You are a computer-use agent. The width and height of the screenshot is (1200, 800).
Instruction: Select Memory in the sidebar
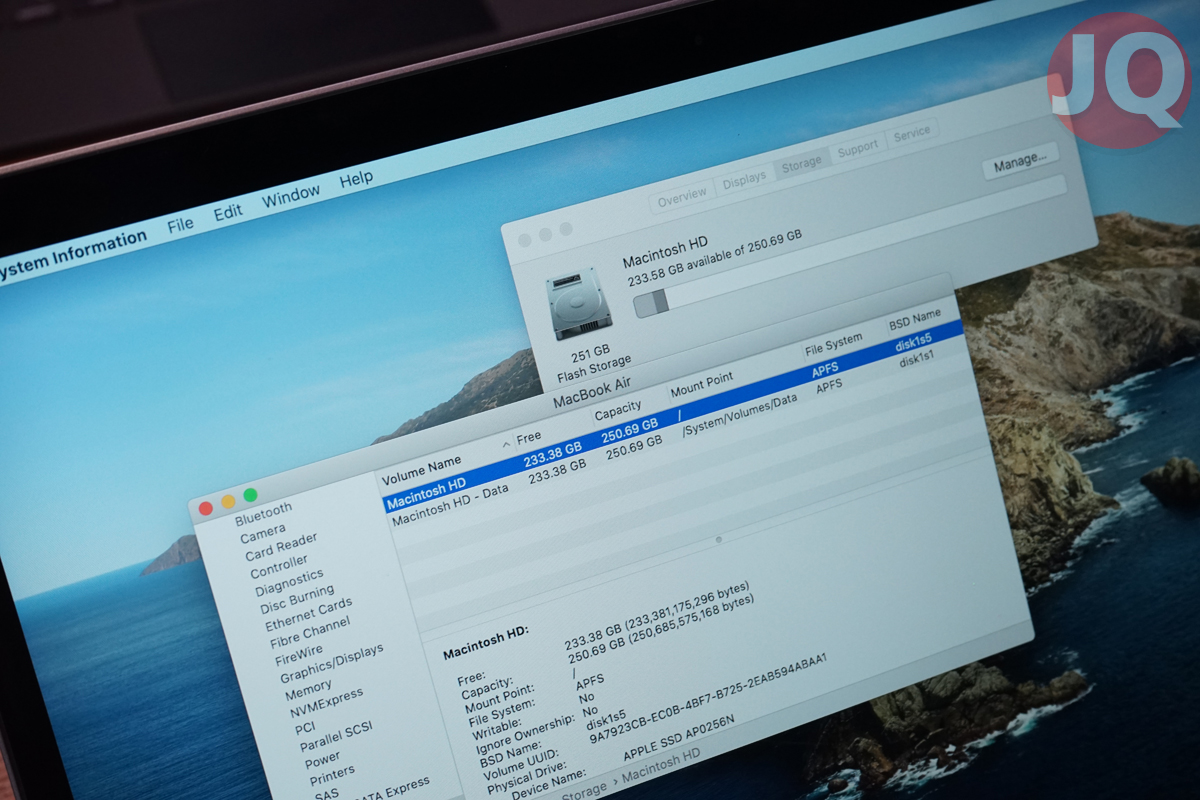[x=308, y=691]
